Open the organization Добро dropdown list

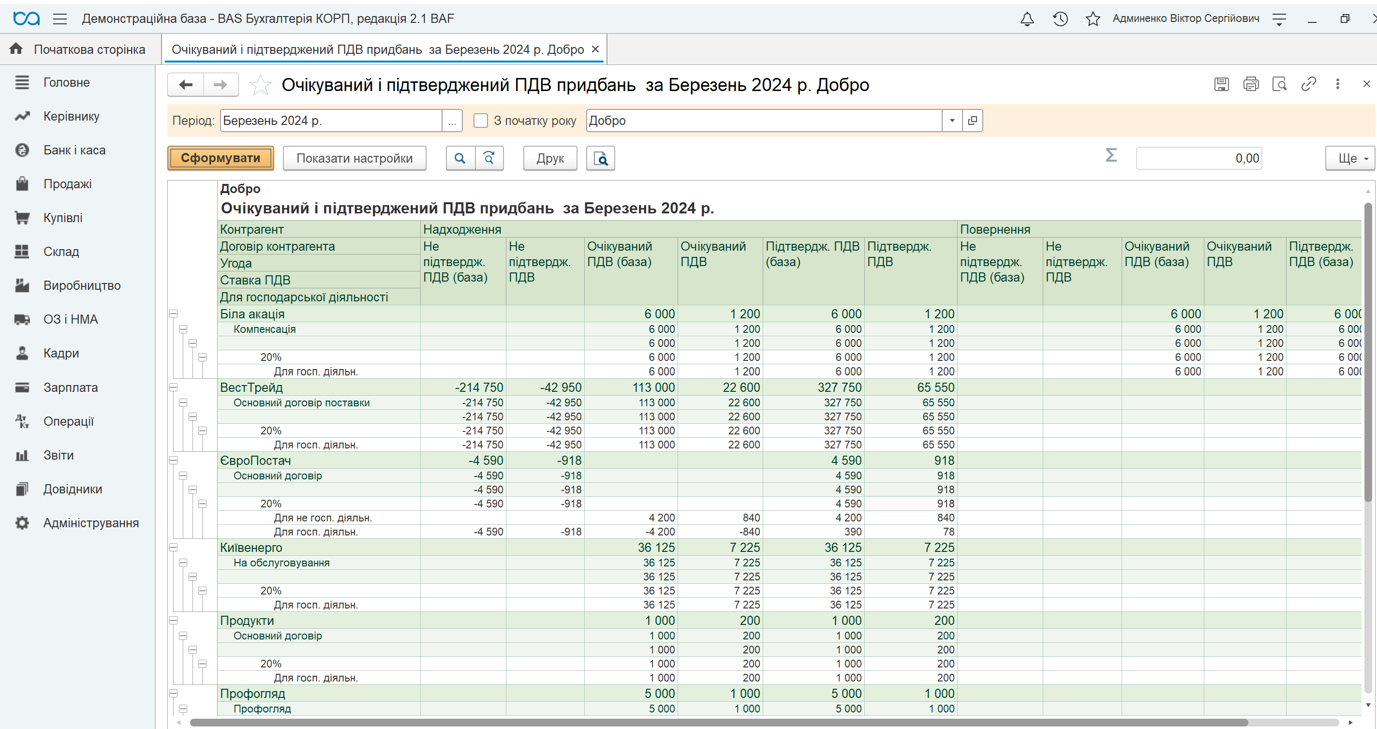(x=952, y=121)
